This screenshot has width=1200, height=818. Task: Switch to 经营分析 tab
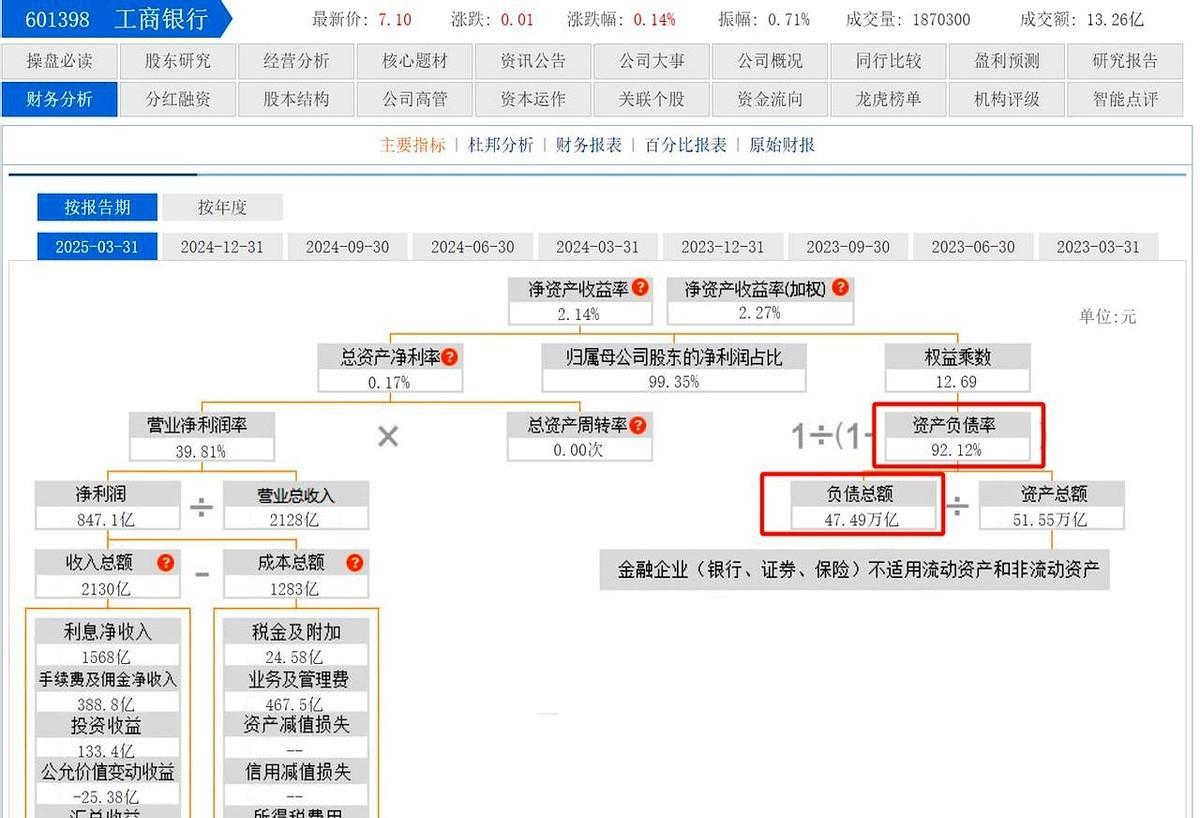pos(296,62)
